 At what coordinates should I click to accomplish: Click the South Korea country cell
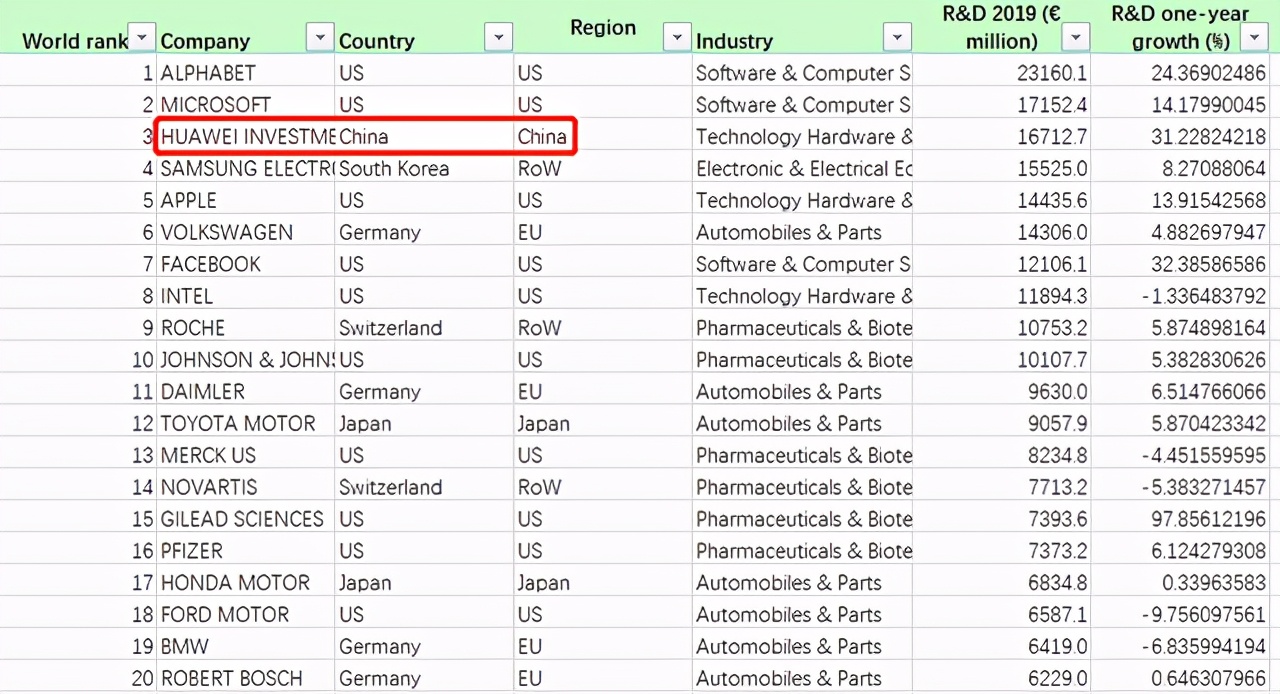pos(424,169)
